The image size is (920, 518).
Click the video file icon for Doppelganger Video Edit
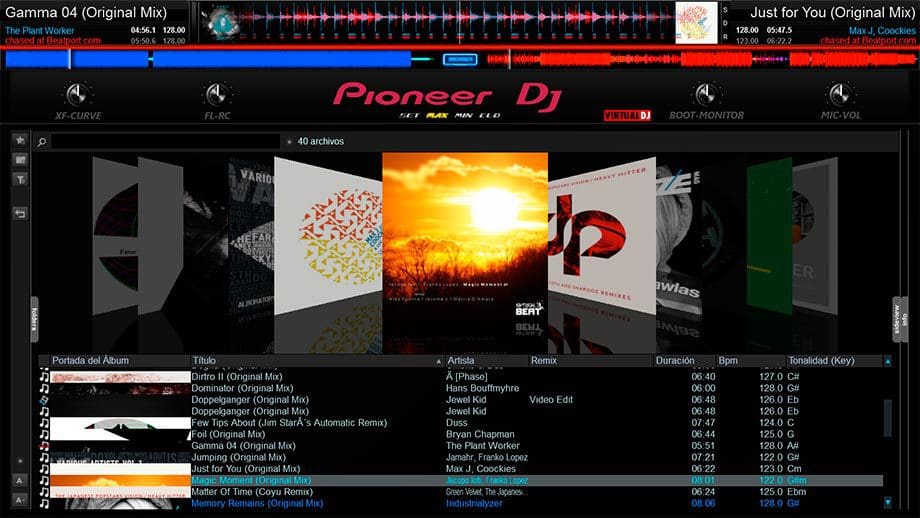pyautogui.click(x=44, y=400)
